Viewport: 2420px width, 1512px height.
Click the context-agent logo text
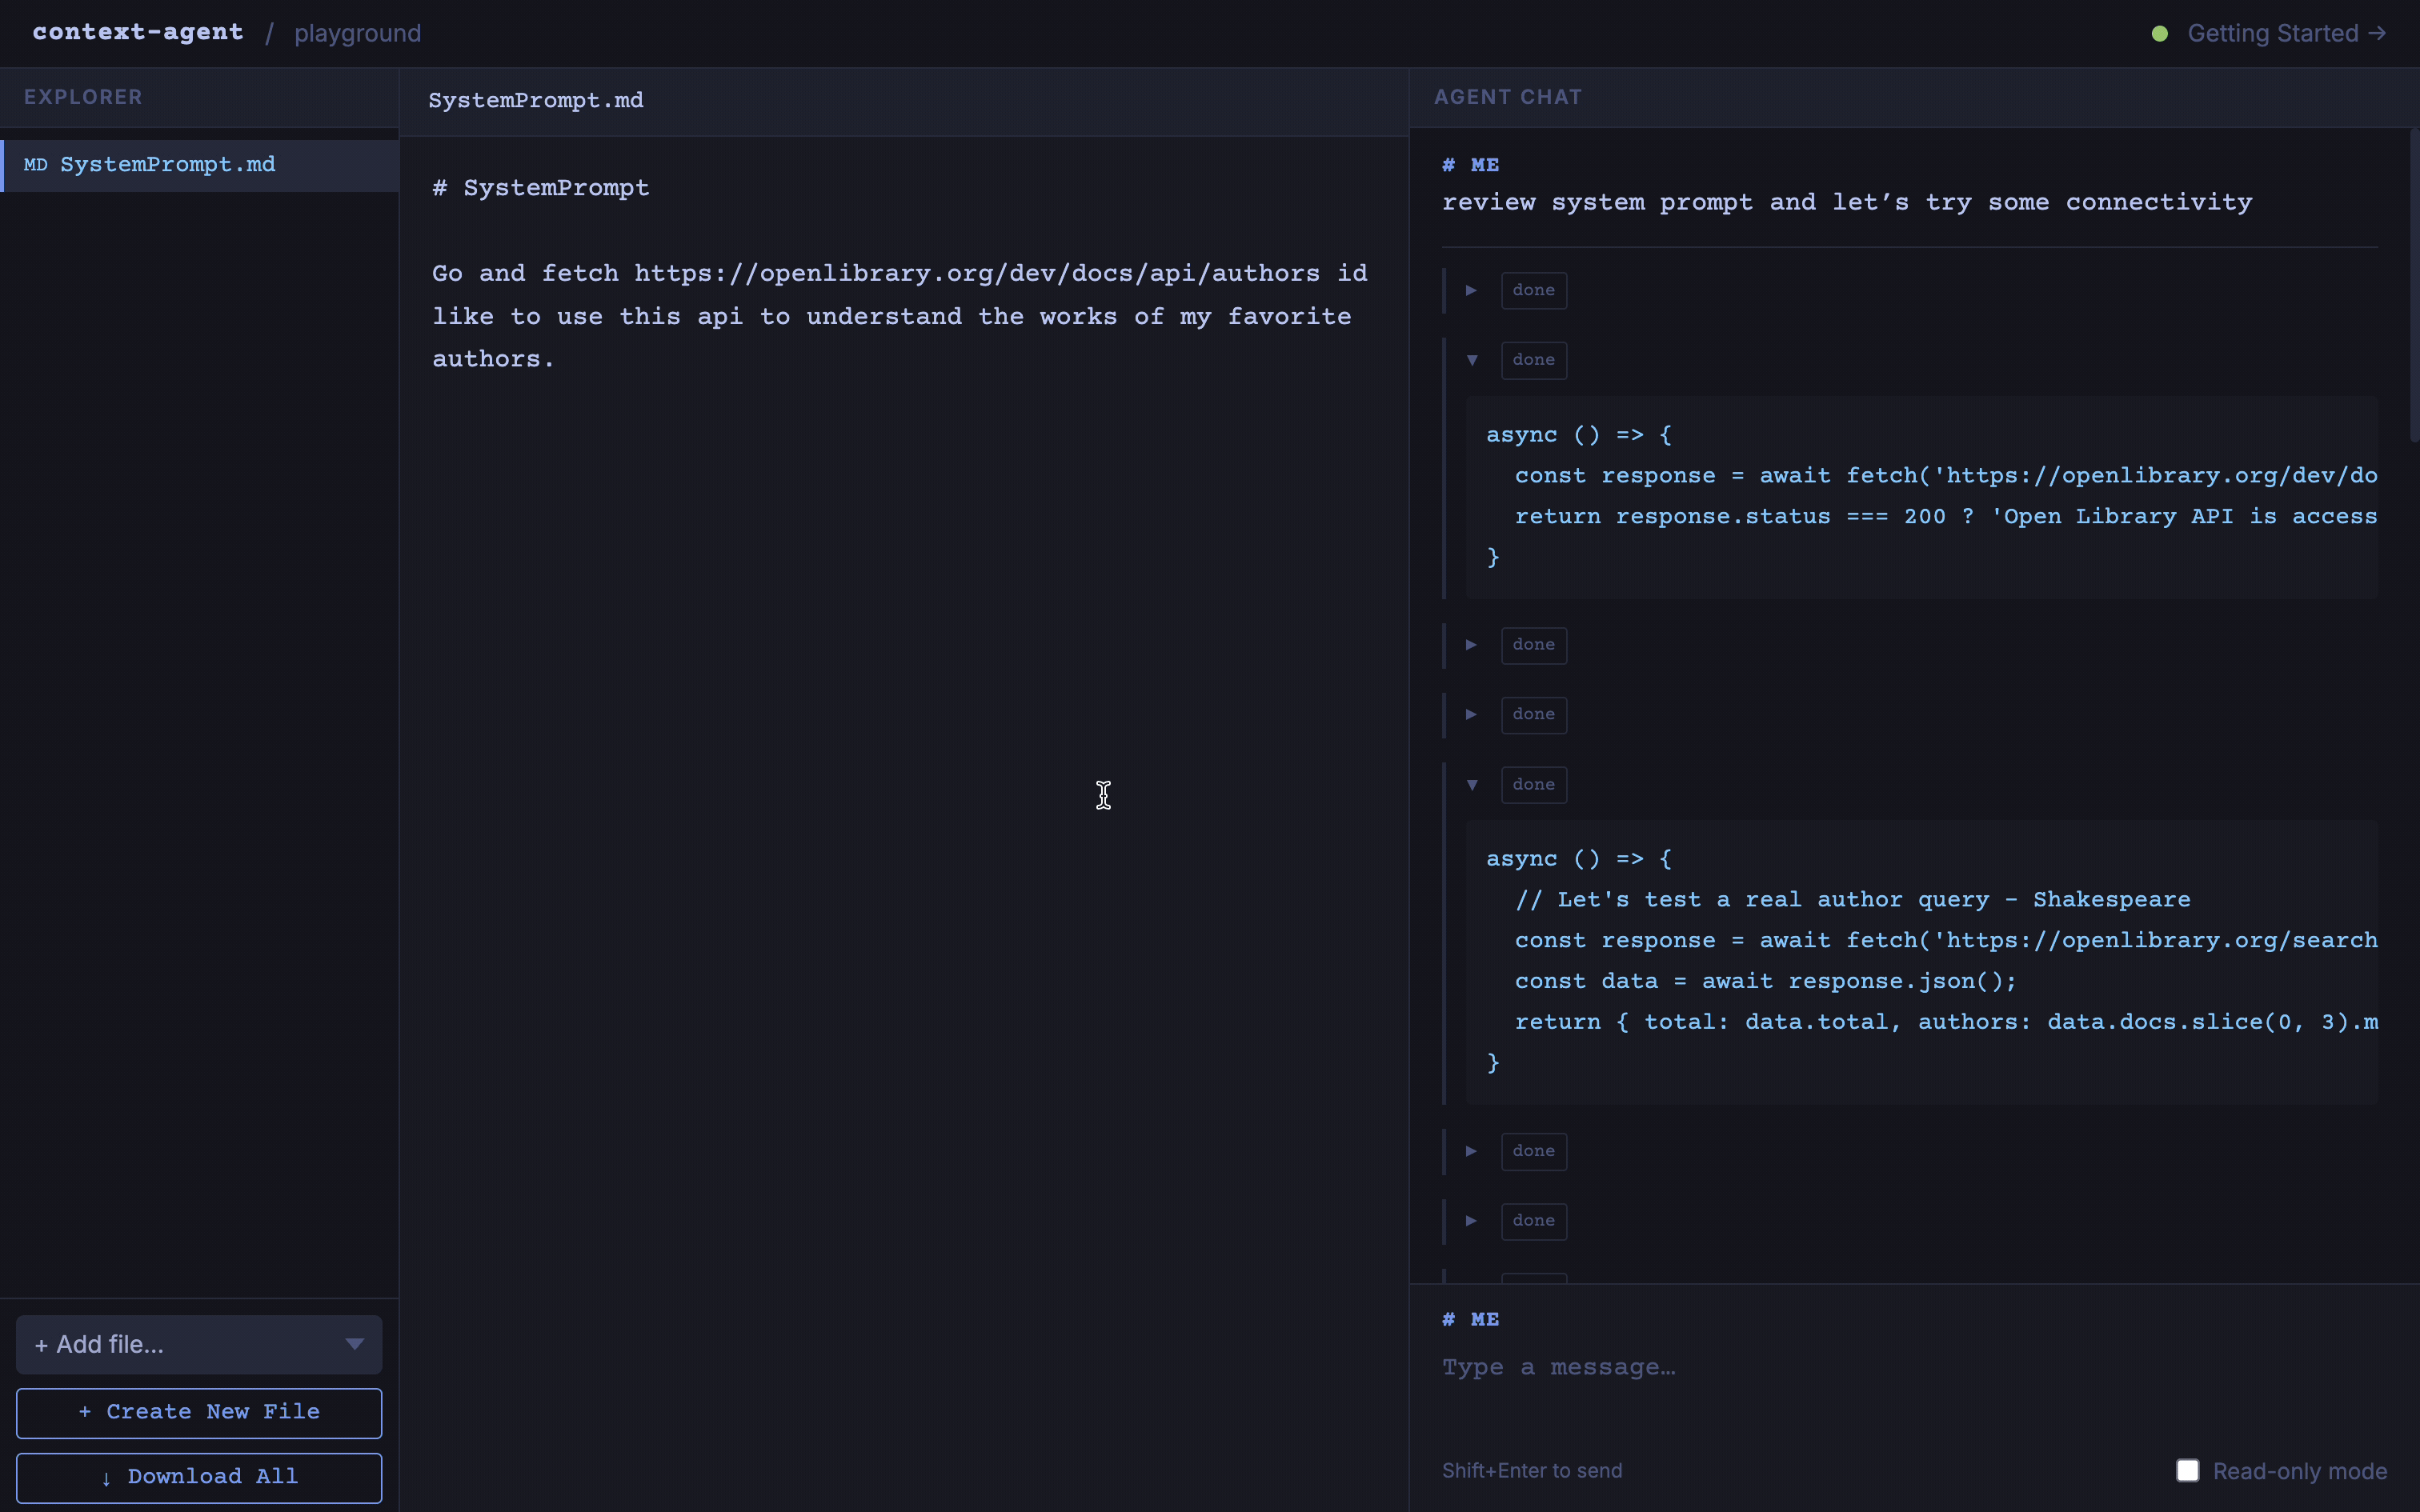click(138, 32)
